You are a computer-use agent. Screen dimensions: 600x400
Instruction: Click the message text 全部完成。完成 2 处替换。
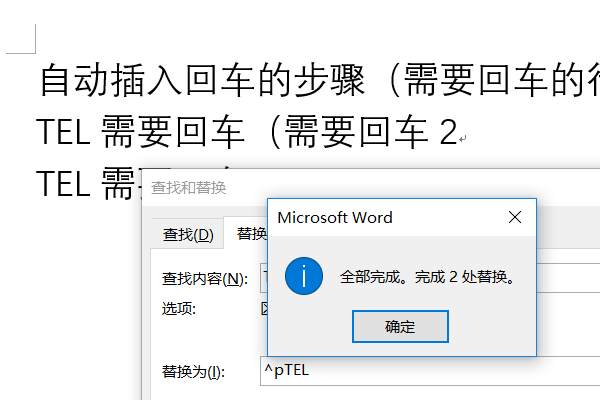[427, 277]
